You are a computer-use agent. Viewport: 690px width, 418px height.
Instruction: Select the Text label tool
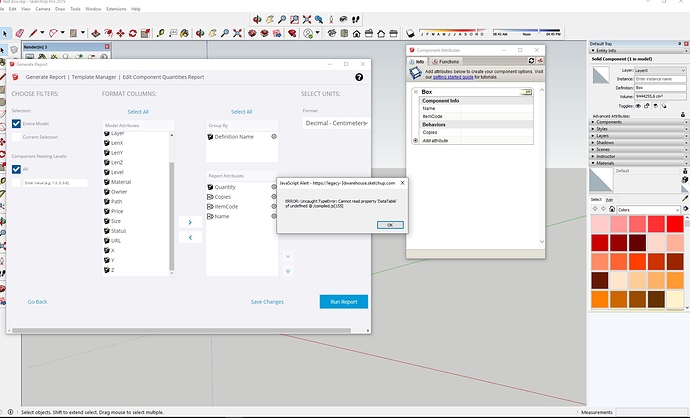tap(173, 33)
